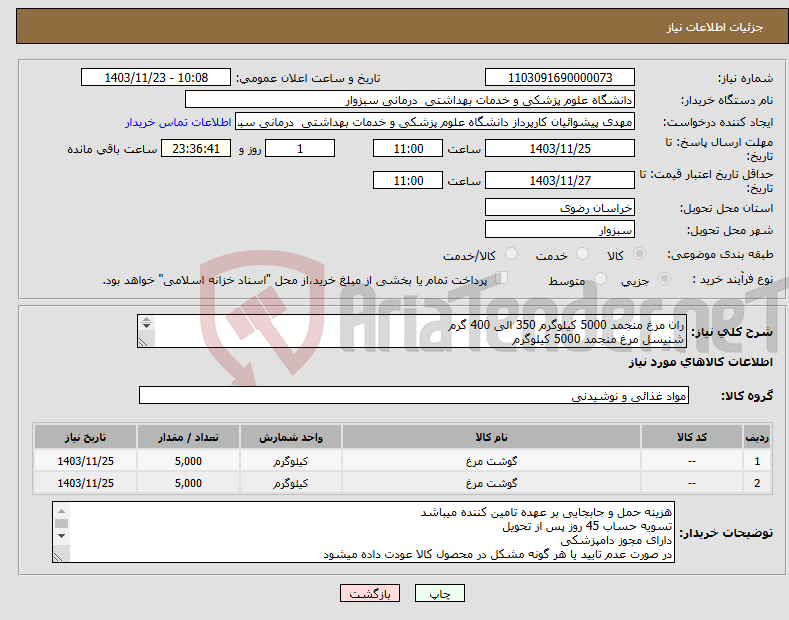Click the remaining days field showing 1

click(x=300, y=148)
